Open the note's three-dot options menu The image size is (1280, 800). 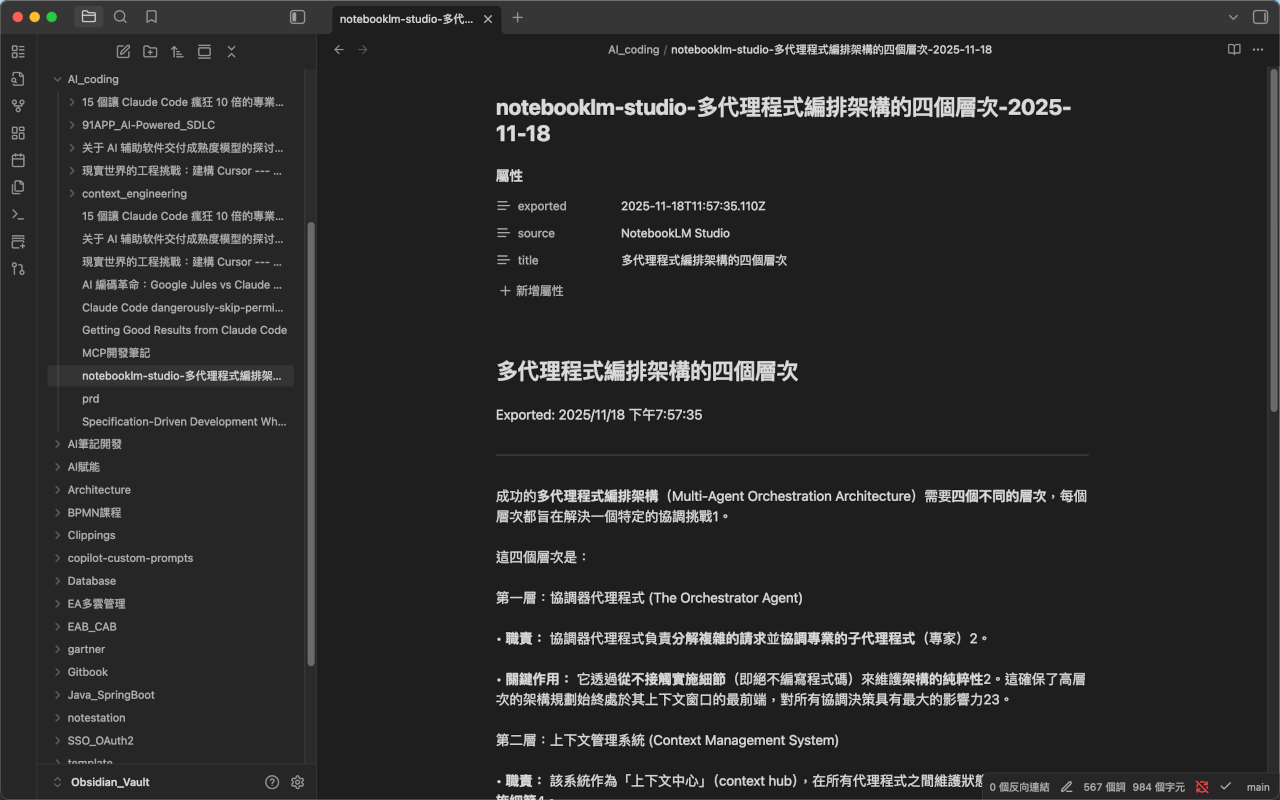[1258, 49]
